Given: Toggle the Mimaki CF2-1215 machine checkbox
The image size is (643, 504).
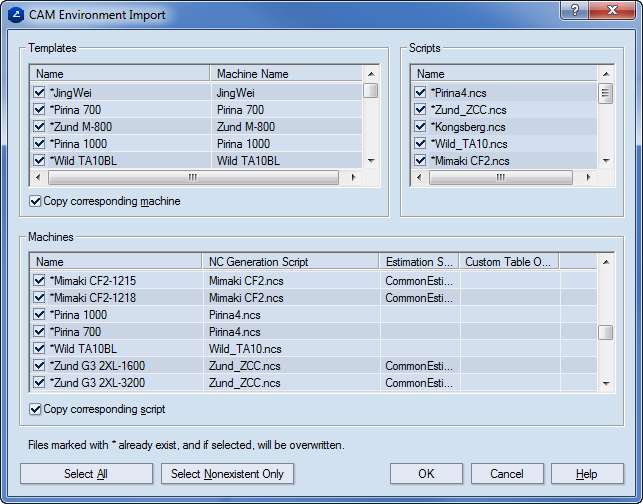Looking at the screenshot, I should tap(39, 281).
